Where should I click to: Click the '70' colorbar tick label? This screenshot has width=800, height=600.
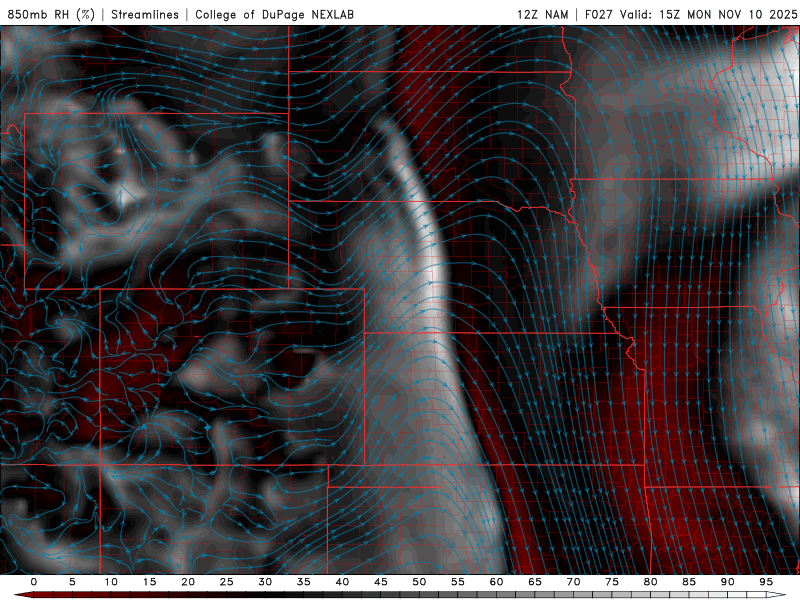coord(573,582)
